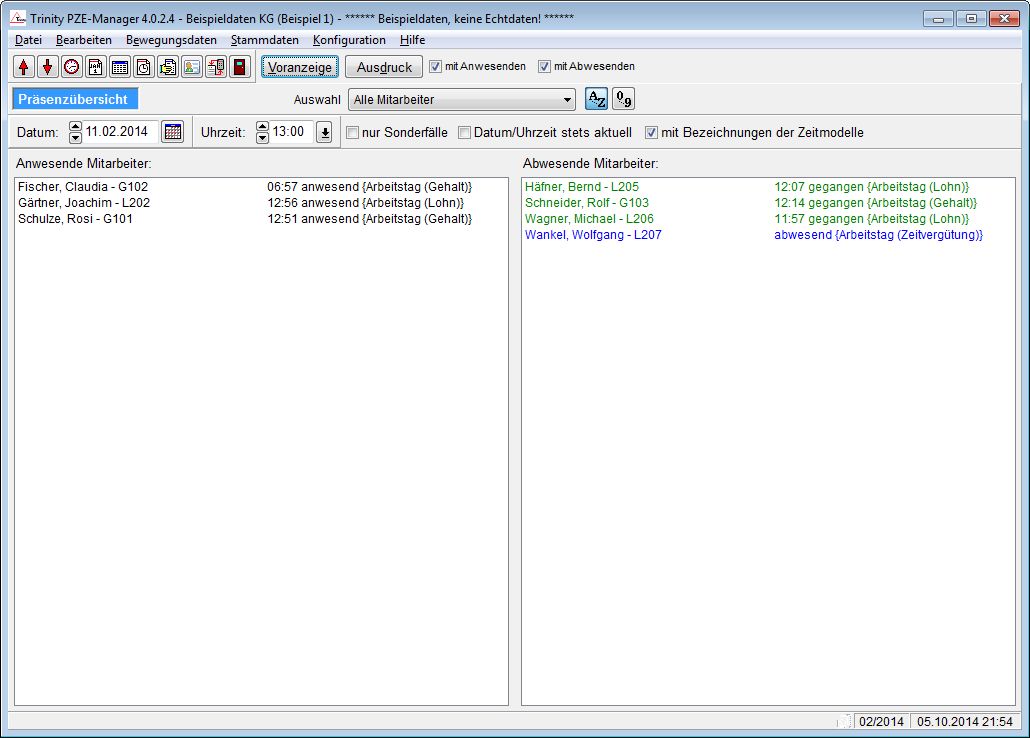Viewport: 1030px width, 738px height.
Task: Sort employees alphabetically with A-Z button
Action: (x=596, y=99)
